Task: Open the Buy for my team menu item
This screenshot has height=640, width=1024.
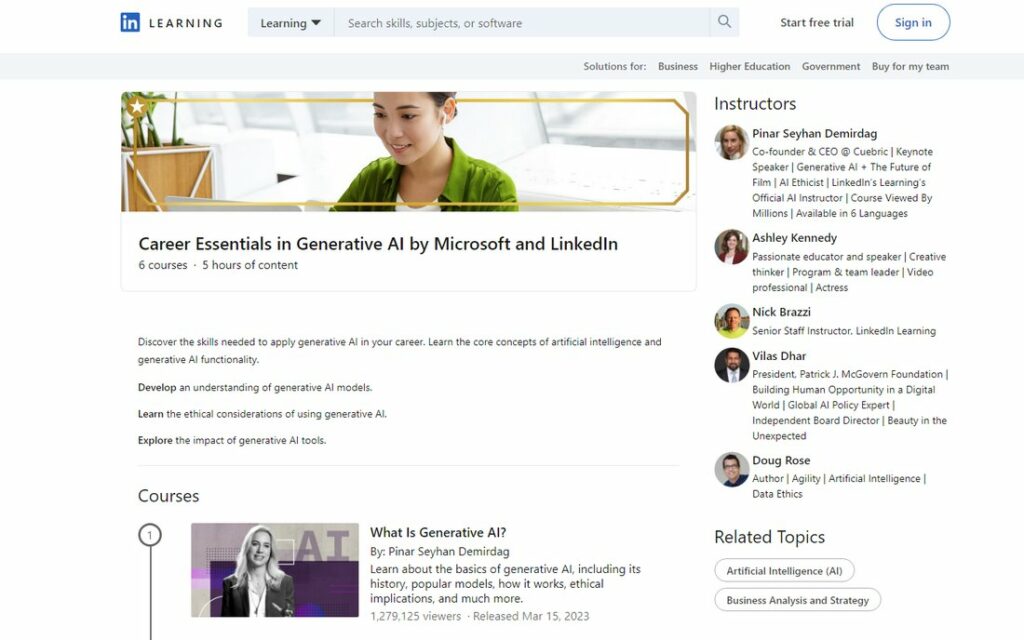Action: click(910, 66)
